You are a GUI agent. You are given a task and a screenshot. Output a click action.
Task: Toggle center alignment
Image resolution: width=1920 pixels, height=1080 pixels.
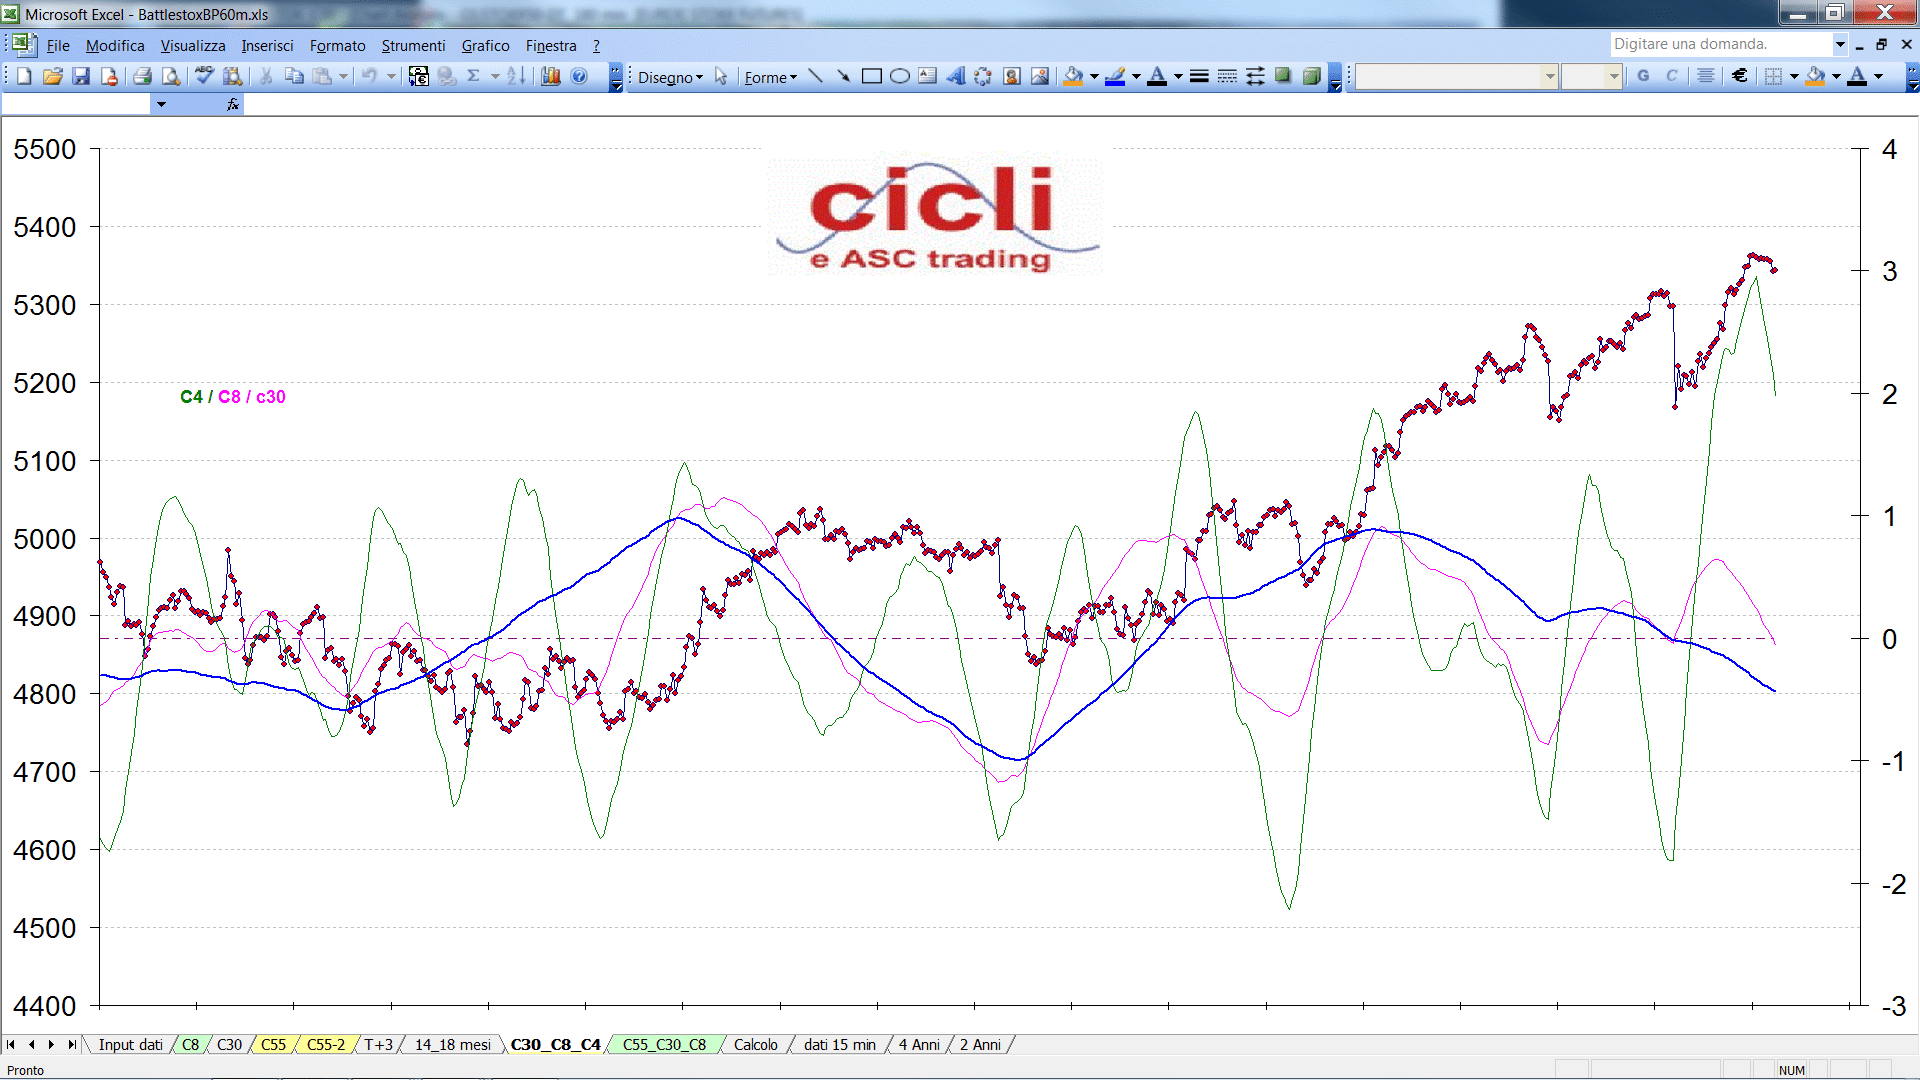point(1706,76)
